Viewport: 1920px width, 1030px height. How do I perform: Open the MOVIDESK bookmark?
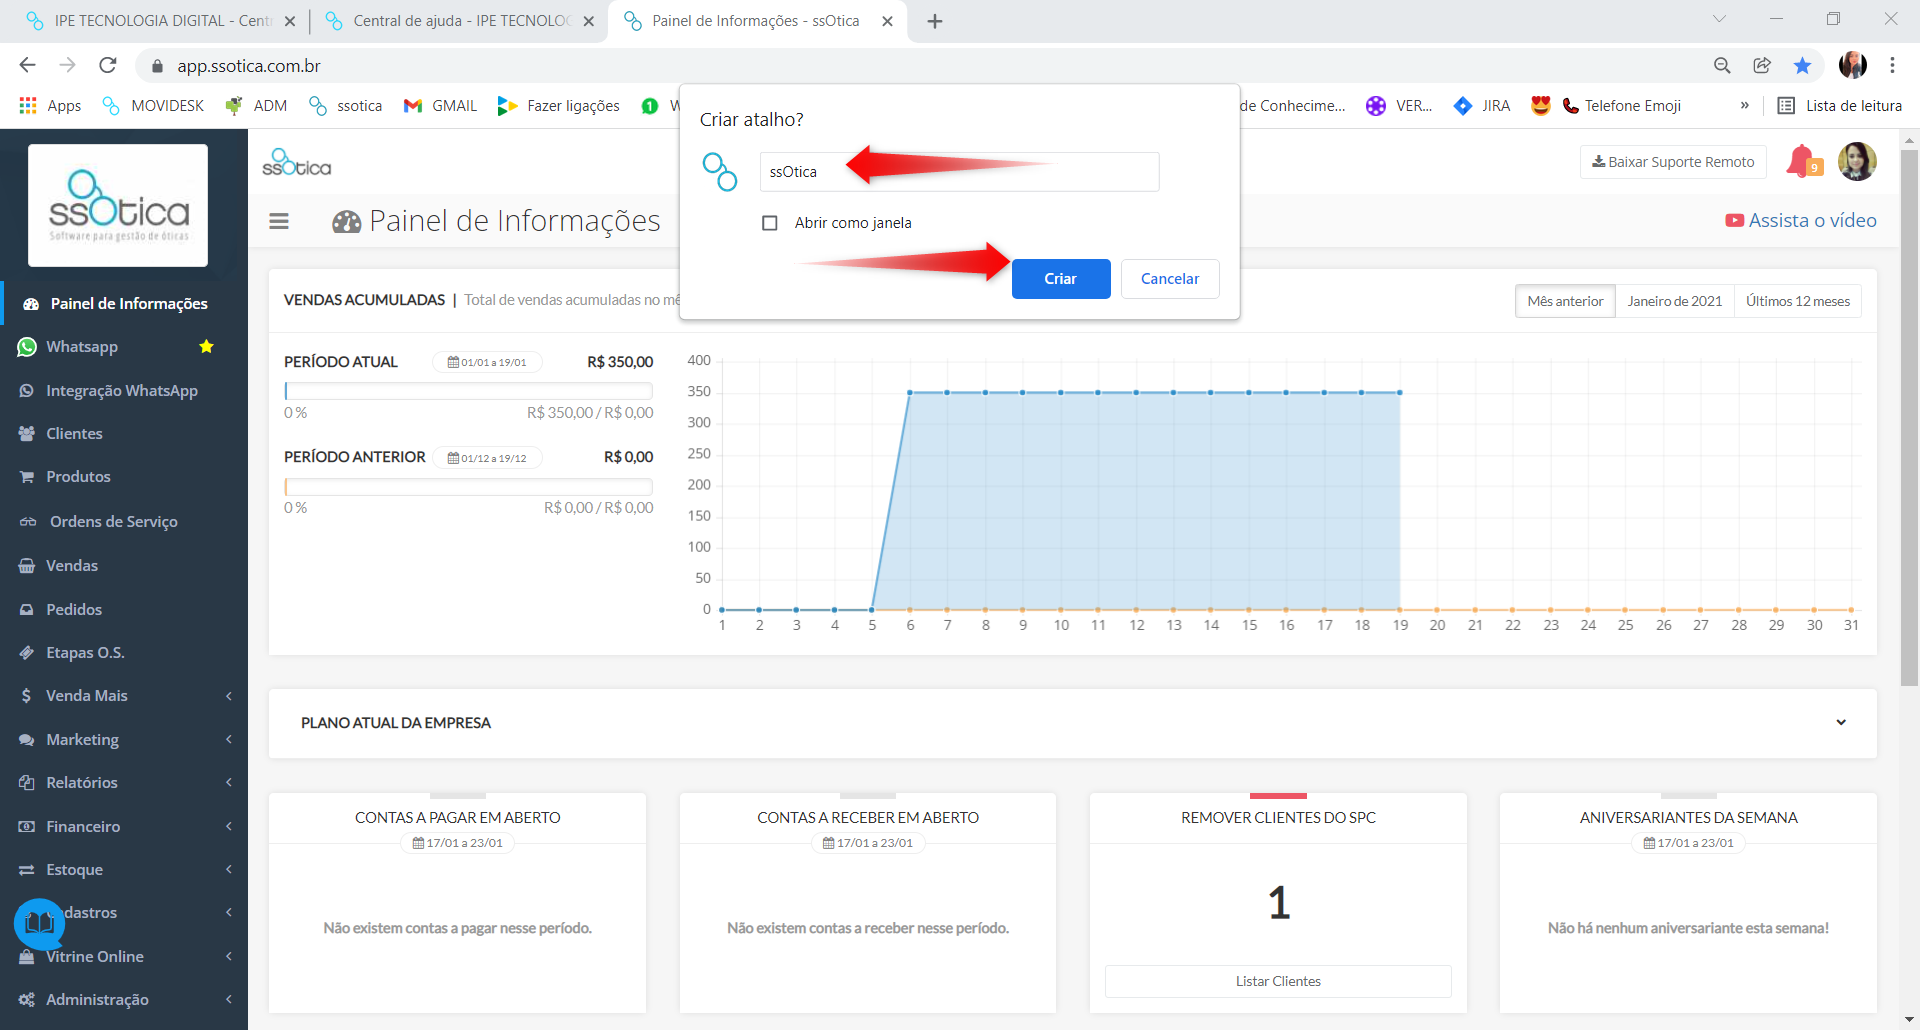coord(153,106)
